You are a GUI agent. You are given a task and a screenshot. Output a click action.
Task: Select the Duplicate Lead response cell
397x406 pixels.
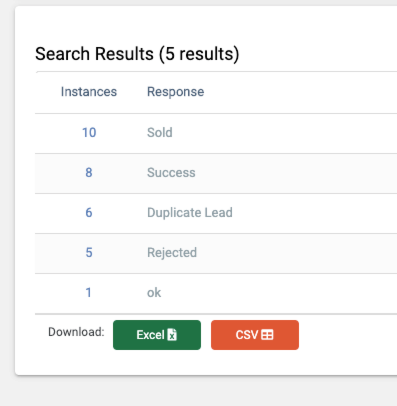coord(190,213)
